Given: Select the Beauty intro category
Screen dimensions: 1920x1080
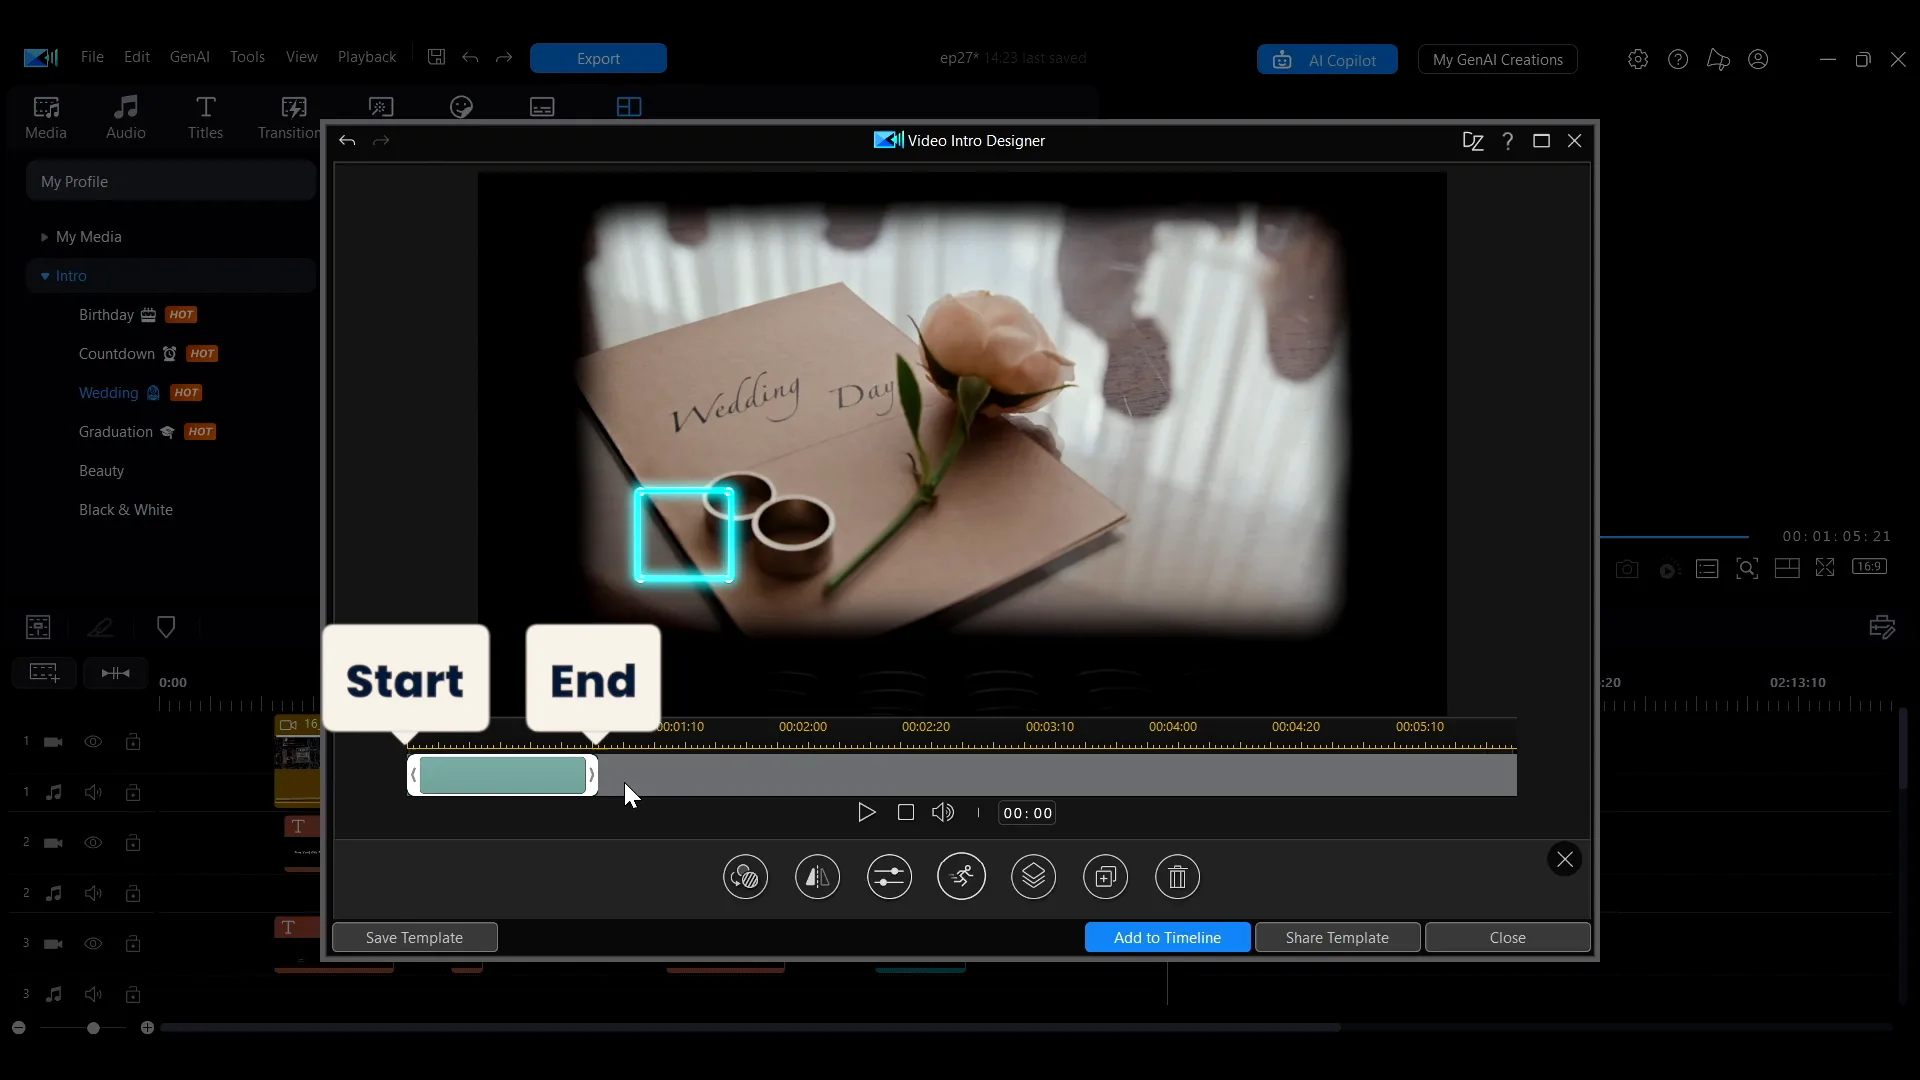Looking at the screenshot, I should point(101,471).
